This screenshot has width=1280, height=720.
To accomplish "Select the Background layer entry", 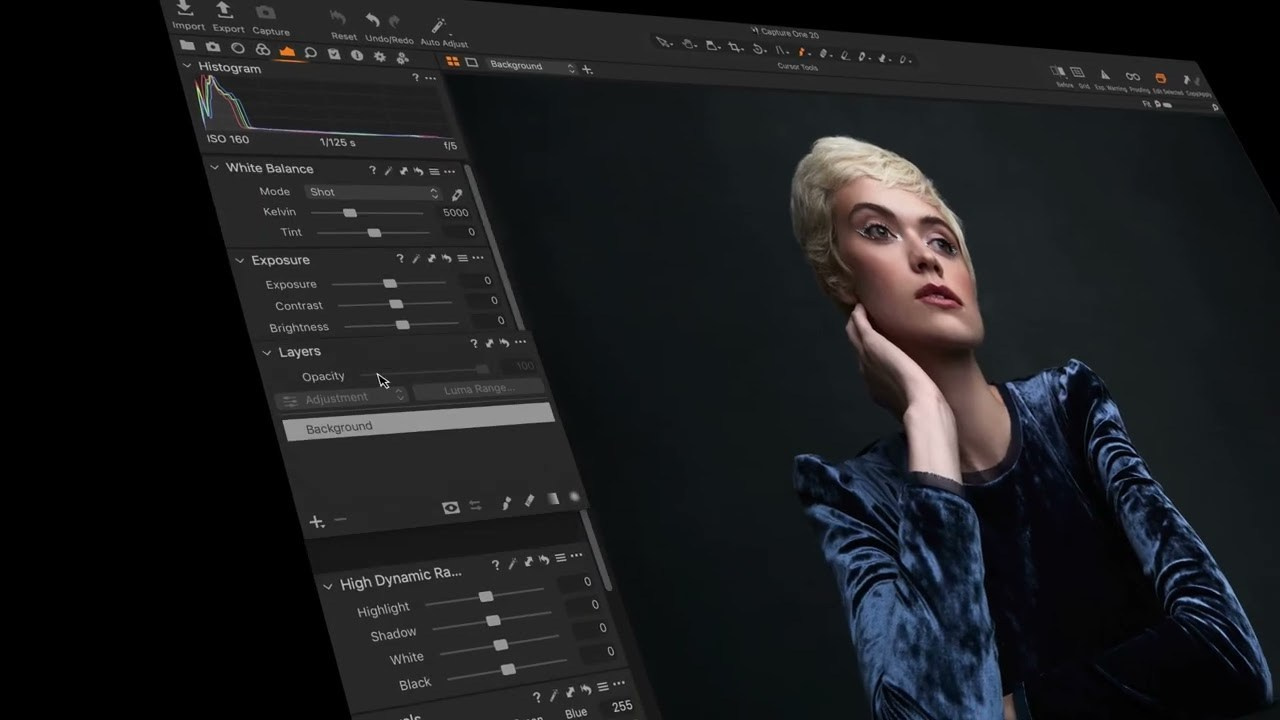I will 338,427.
